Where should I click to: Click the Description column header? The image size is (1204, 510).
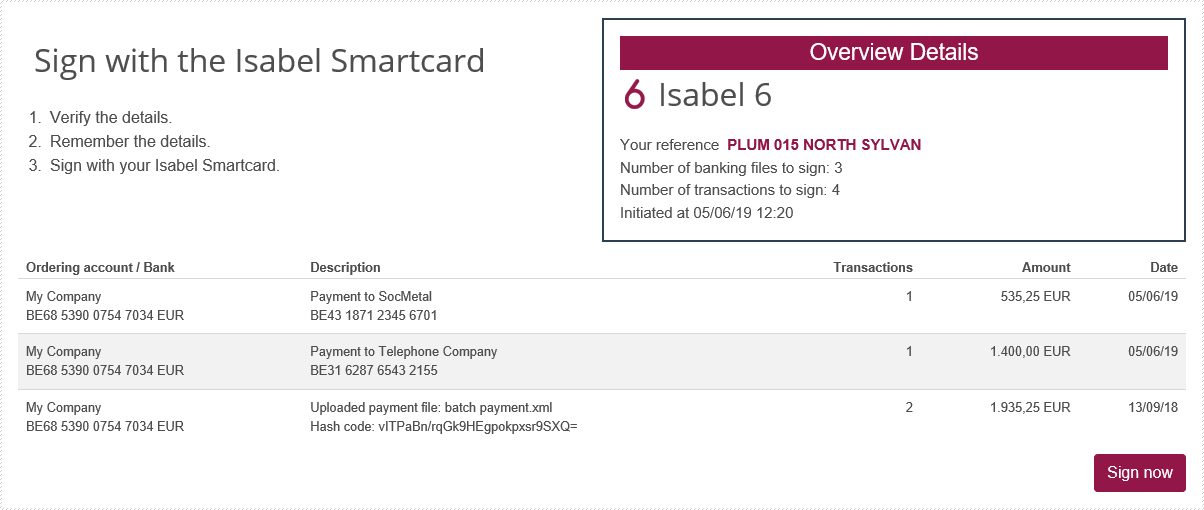point(345,267)
